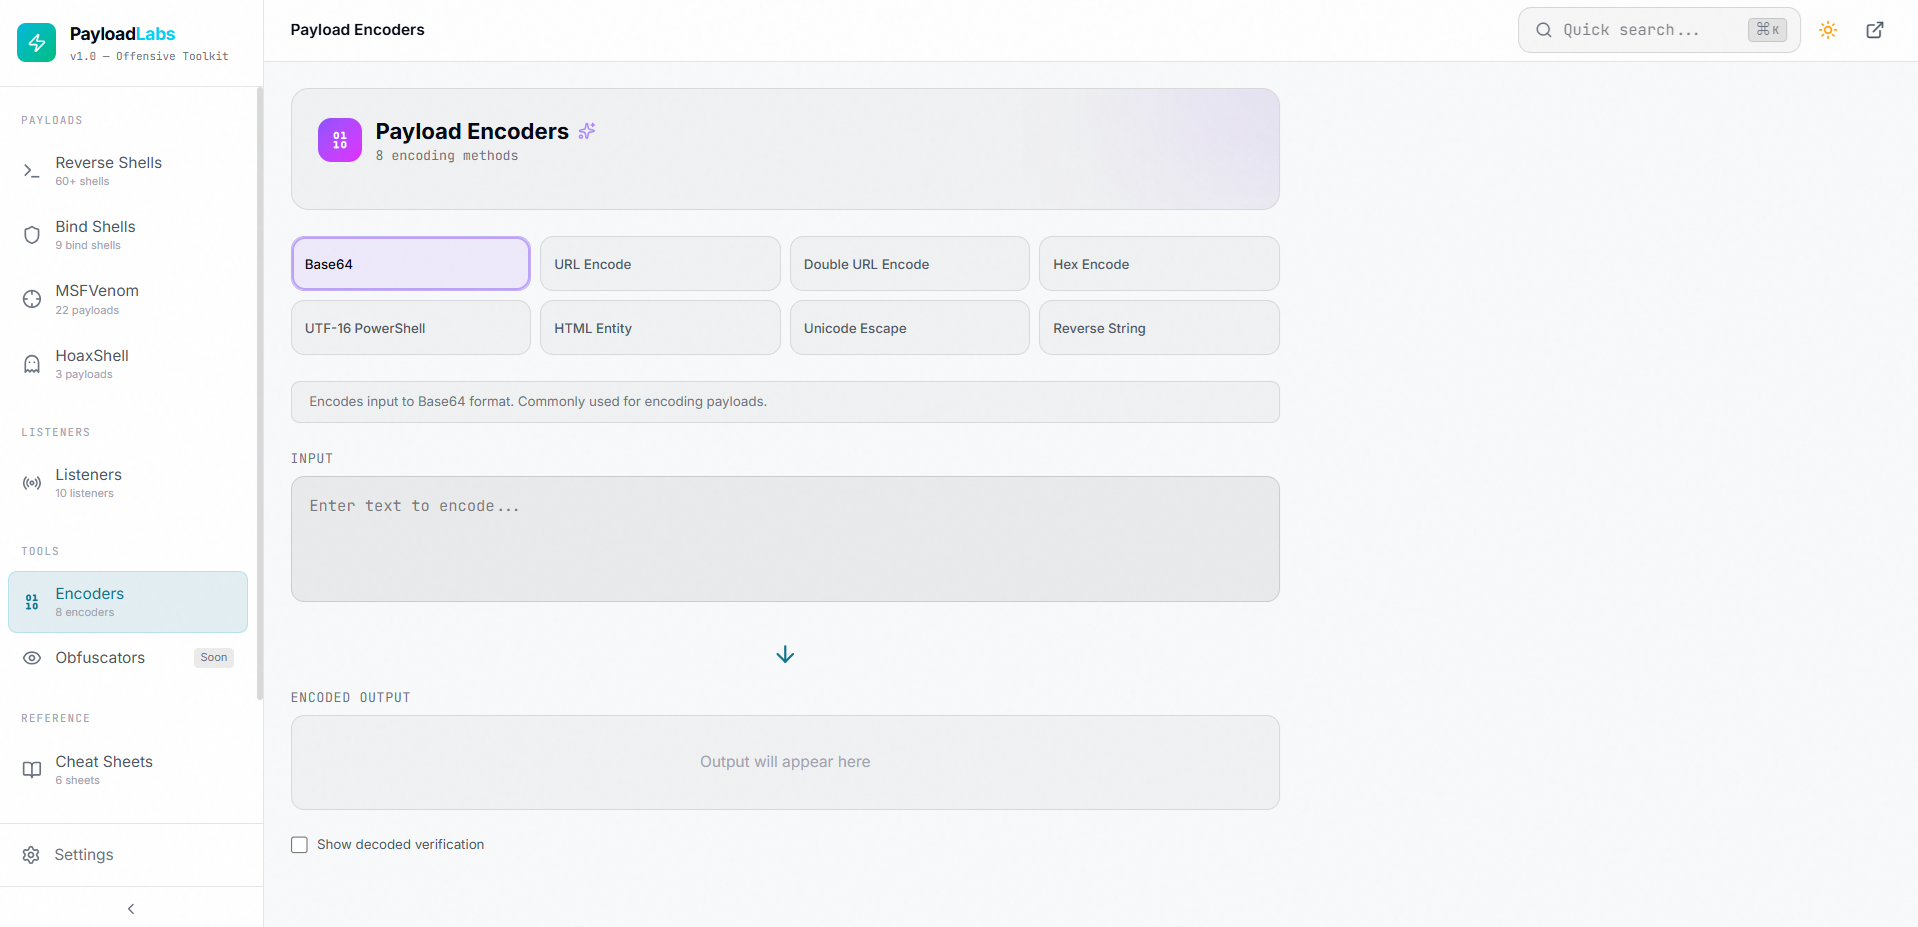The height and width of the screenshot is (927, 1918).
Task: Click the Encoders binary icon in sidebar
Action: [x=32, y=602]
